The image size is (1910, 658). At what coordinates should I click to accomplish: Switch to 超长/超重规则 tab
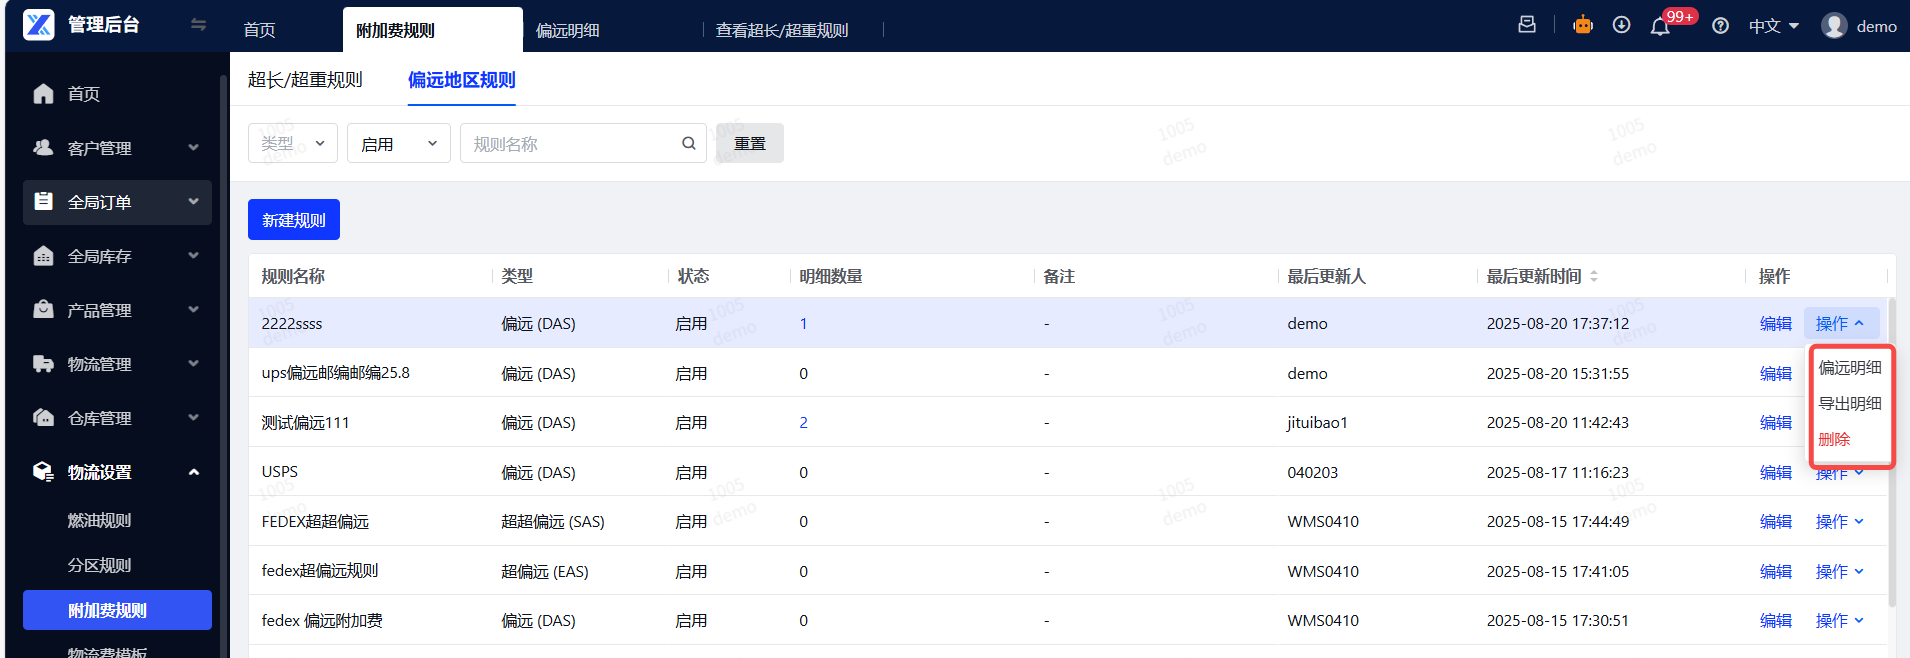tap(305, 80)
